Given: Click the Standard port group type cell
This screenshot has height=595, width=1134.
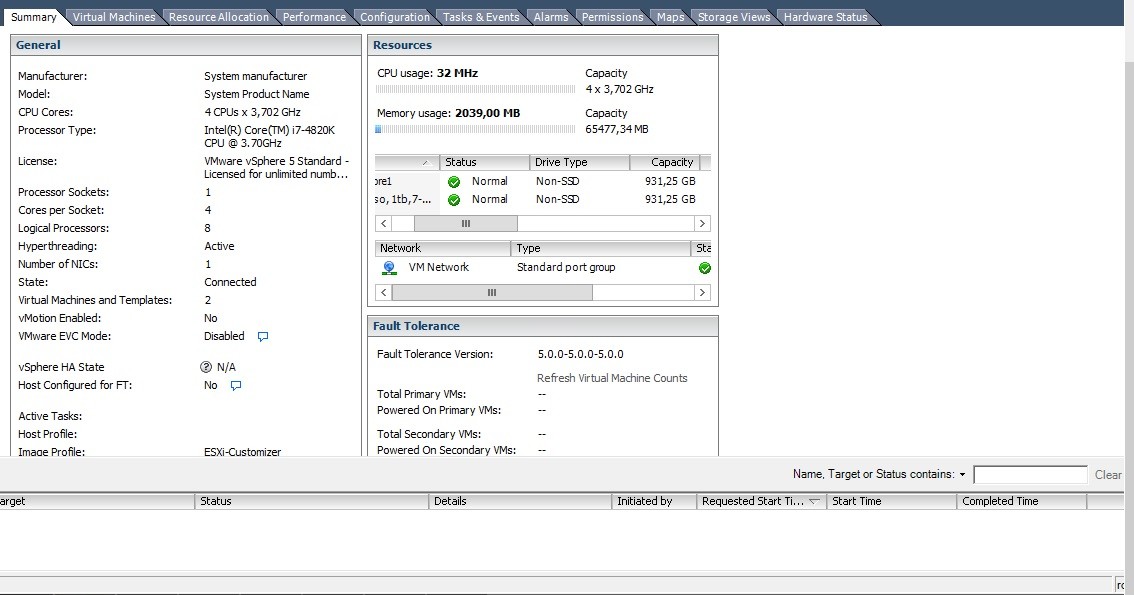Looking at the screenshot, I should [566, 267].
